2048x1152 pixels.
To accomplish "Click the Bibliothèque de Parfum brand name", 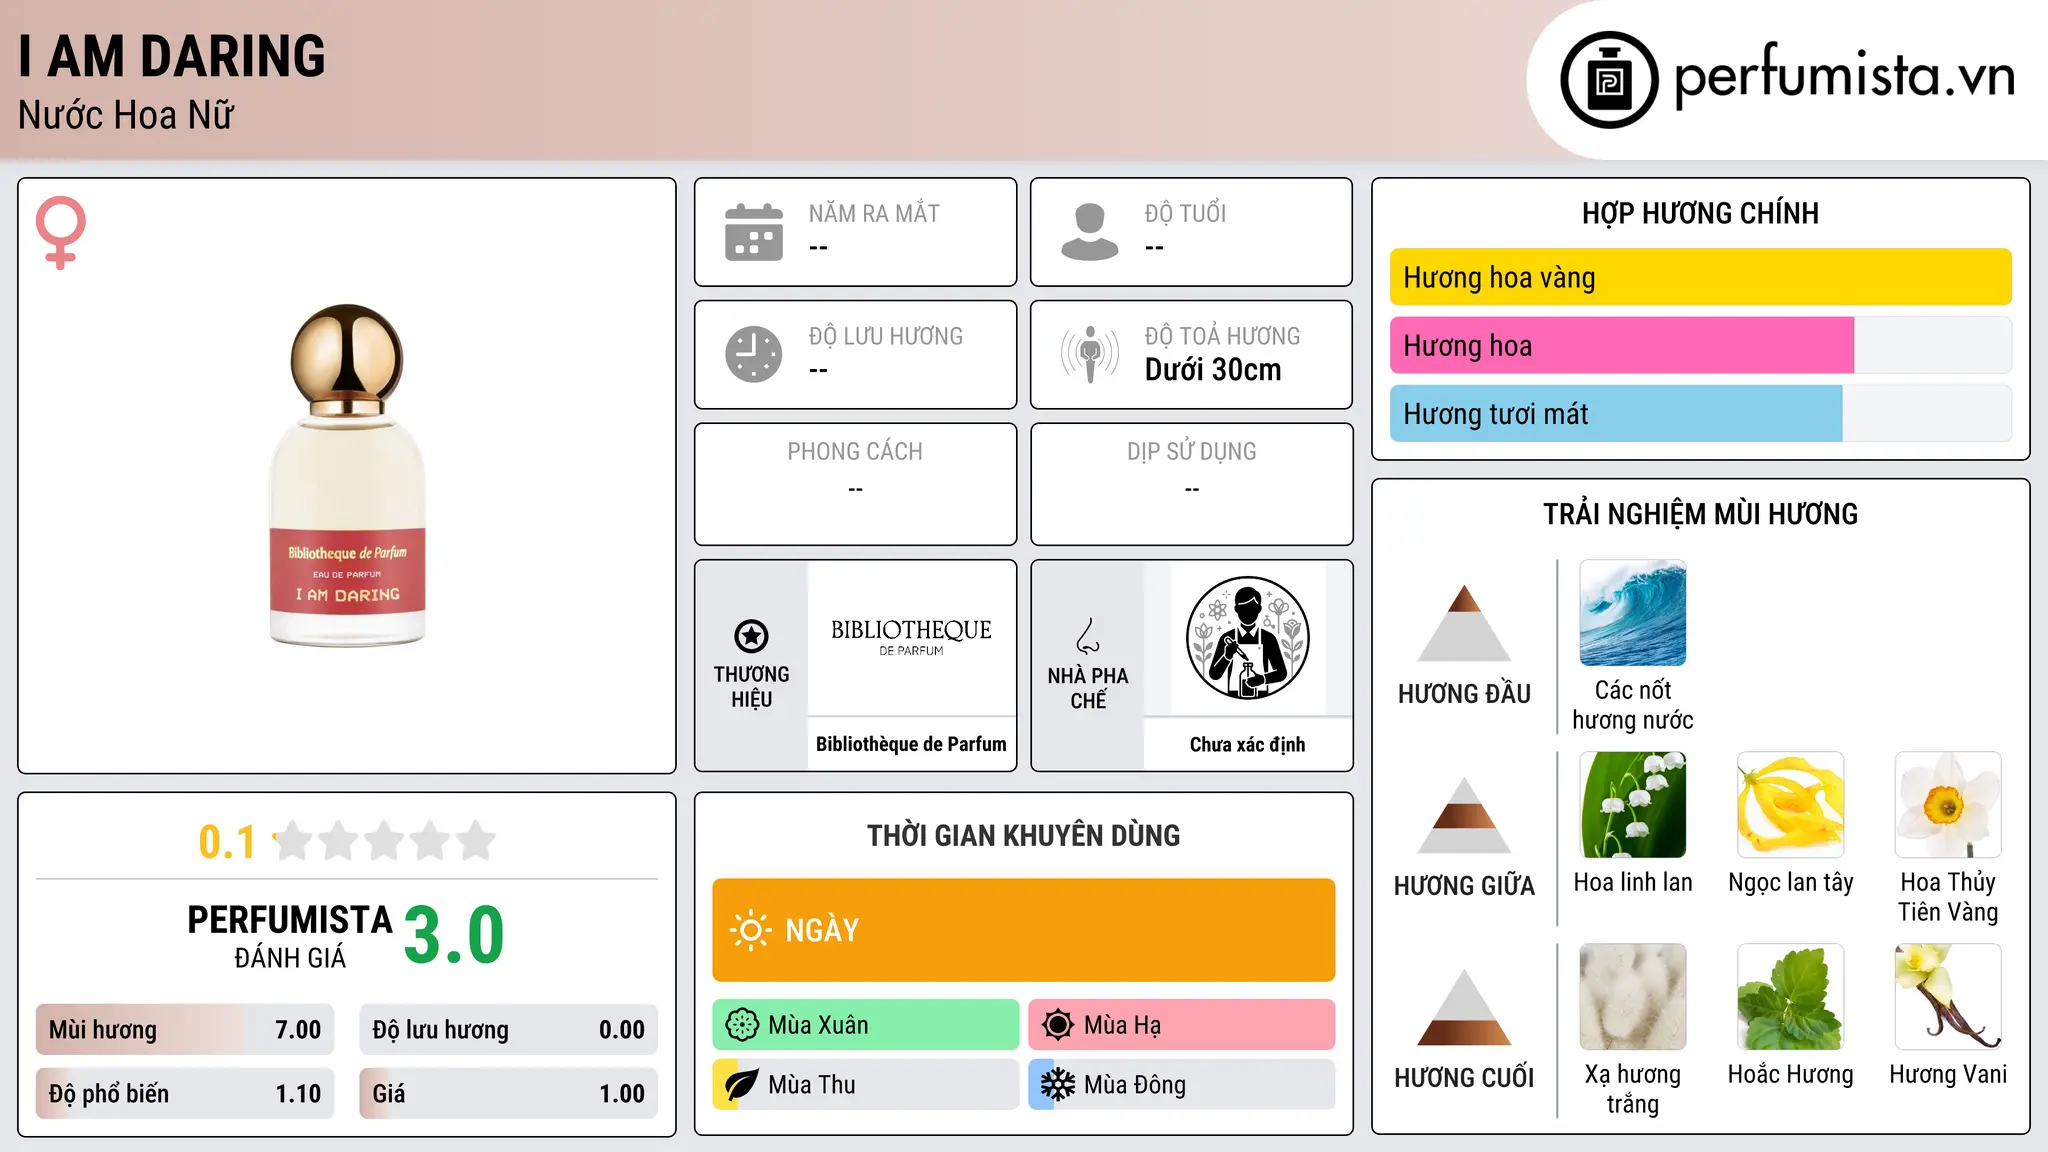I will [x=911, y=744].
